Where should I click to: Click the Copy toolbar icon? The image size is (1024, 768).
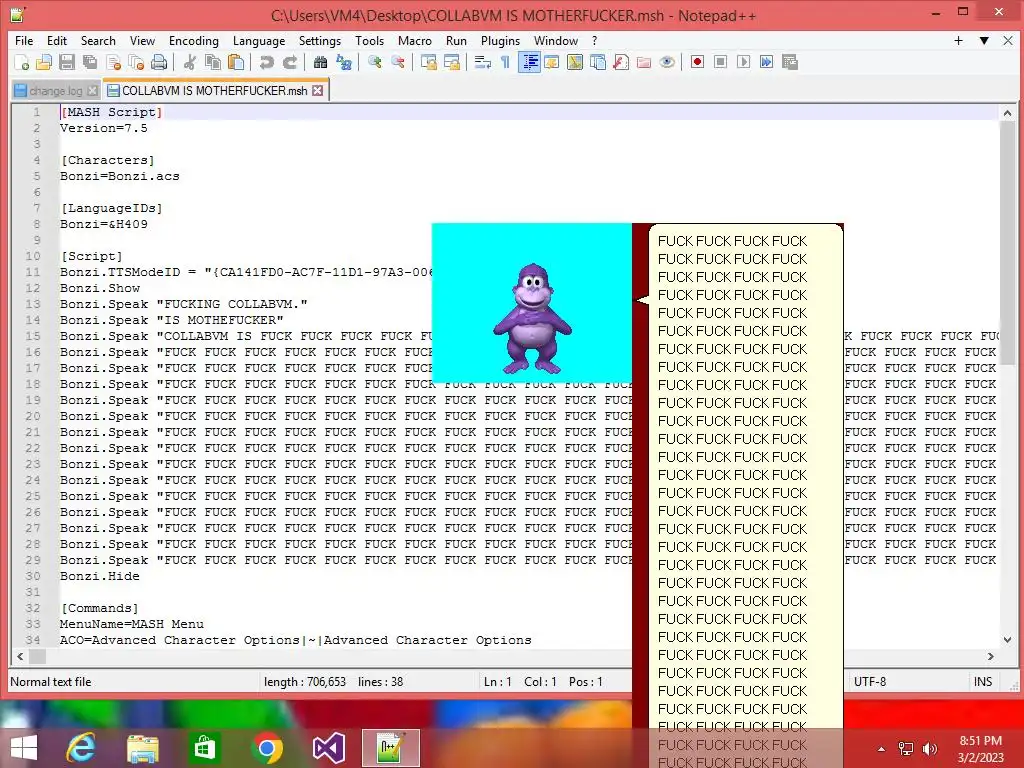coord(213,62)
